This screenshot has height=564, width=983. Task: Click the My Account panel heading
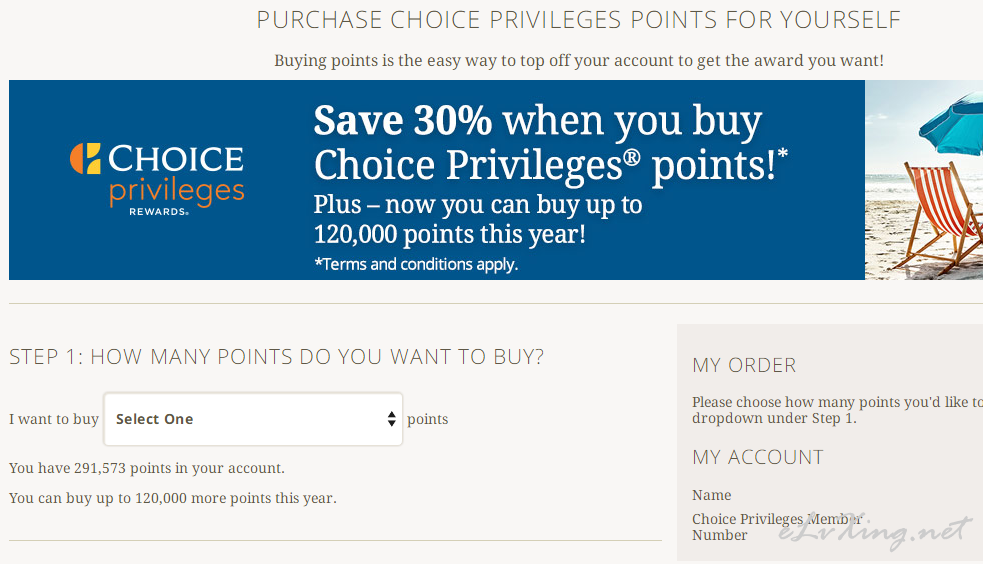758,457
